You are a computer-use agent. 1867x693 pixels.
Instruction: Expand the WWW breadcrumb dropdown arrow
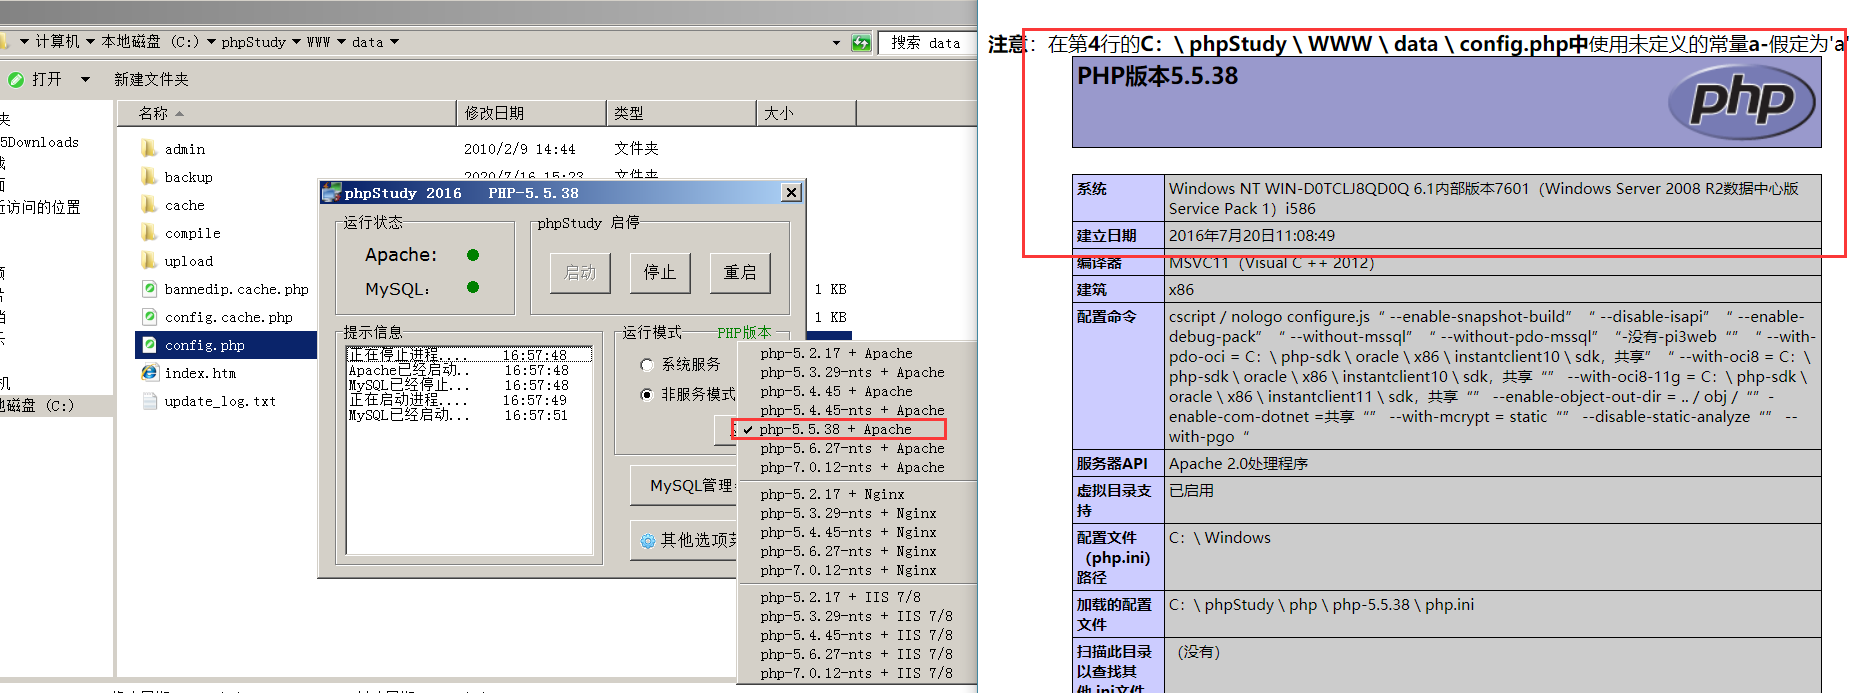341,42
